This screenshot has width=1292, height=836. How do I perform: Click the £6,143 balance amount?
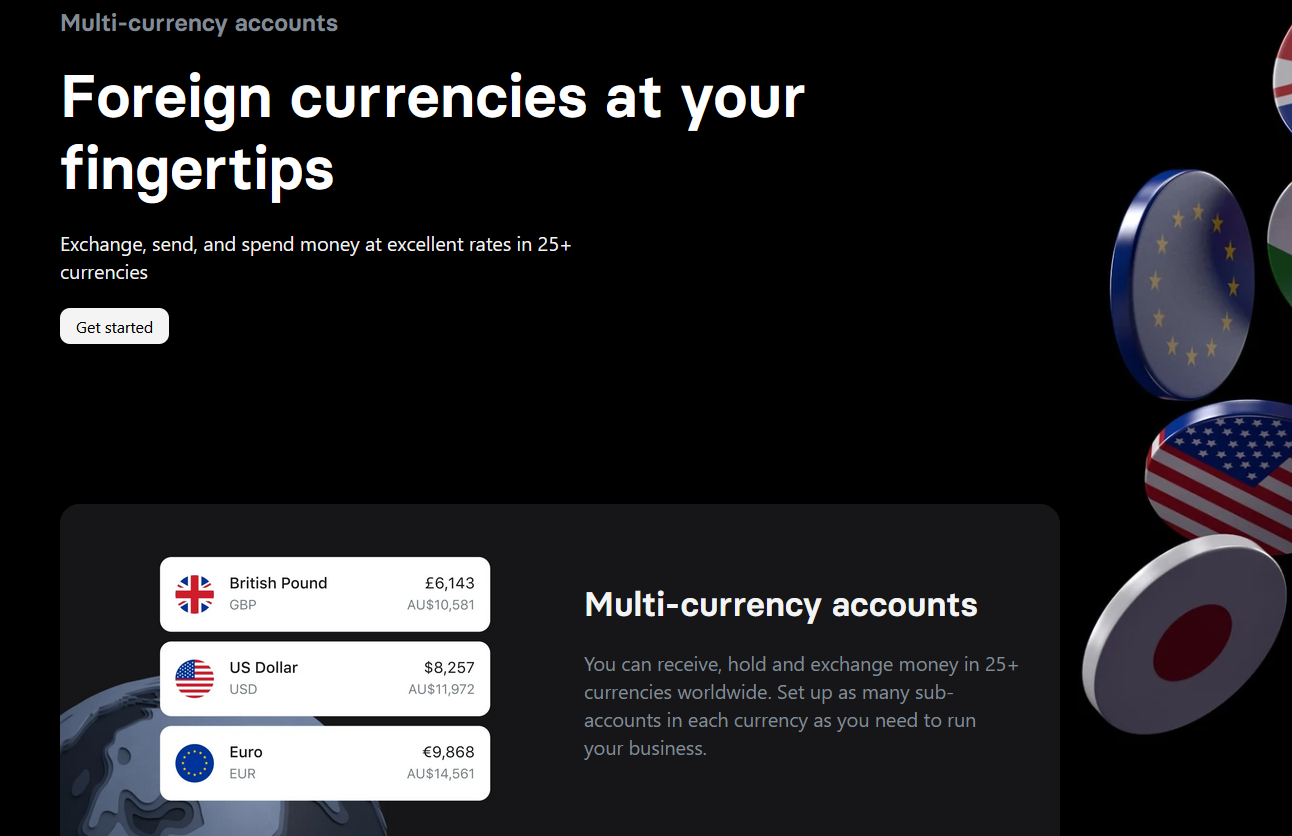click(x=449, y=583)
